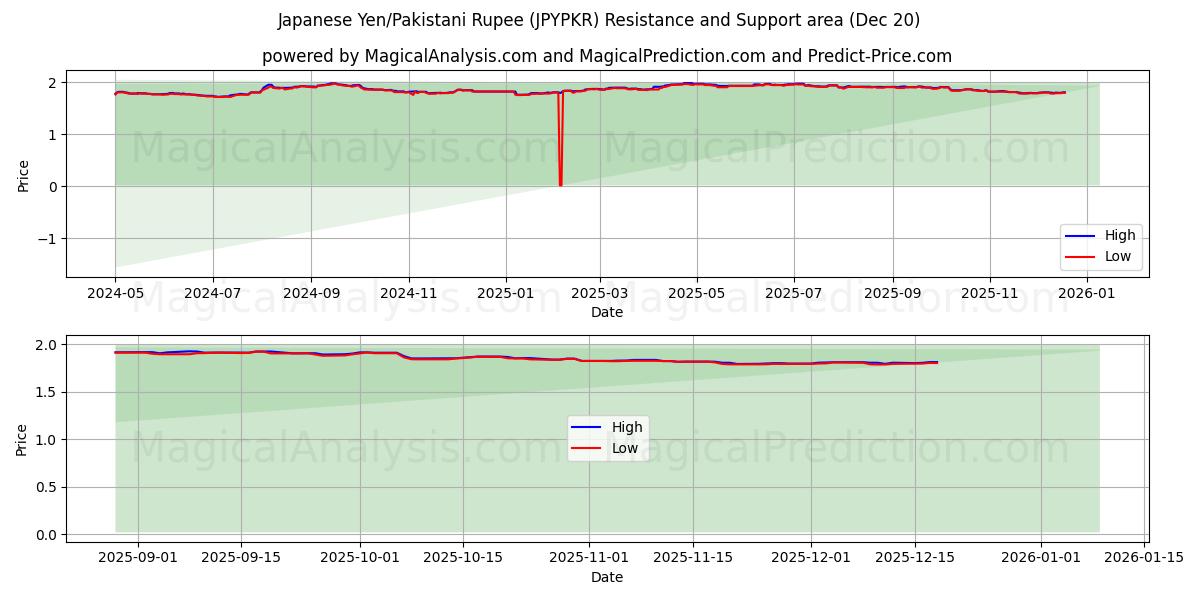Select the red Low line symbol in lower legend
The height and width of the screenshot is (600, 1200).
[584, 446]
